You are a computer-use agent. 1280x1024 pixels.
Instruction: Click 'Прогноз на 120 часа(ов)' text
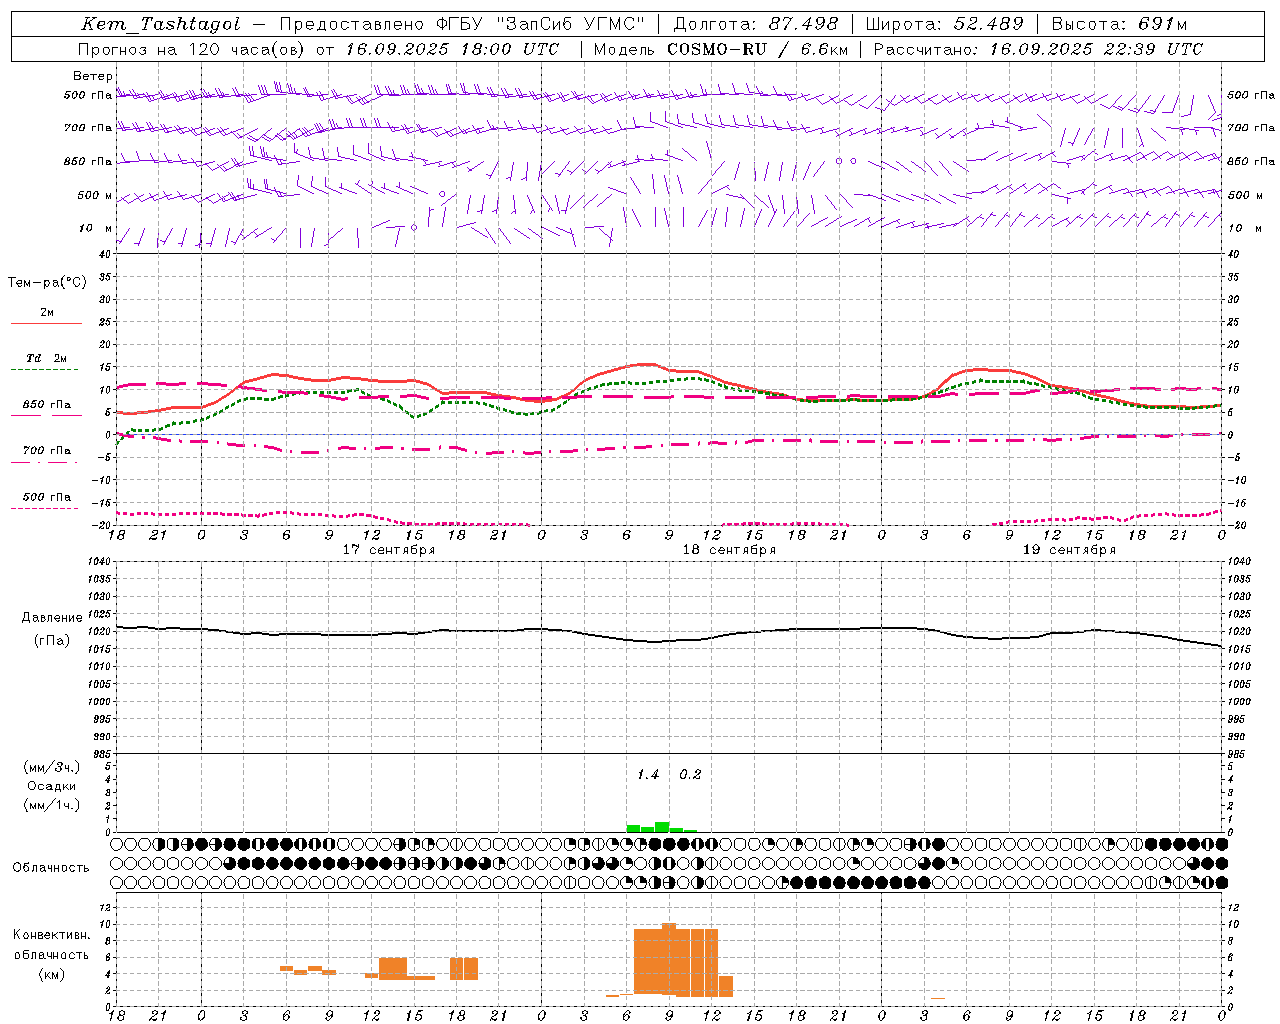click(193, 49)
